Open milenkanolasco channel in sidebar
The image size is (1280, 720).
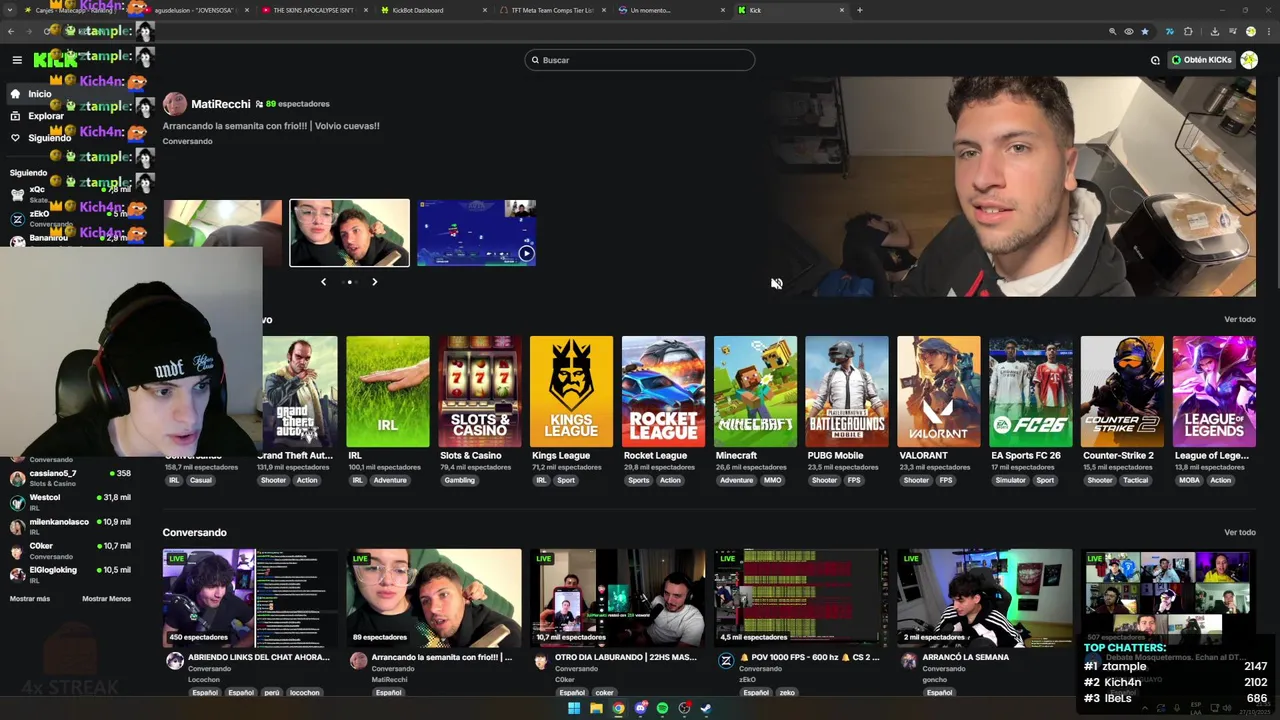point(70,526)
